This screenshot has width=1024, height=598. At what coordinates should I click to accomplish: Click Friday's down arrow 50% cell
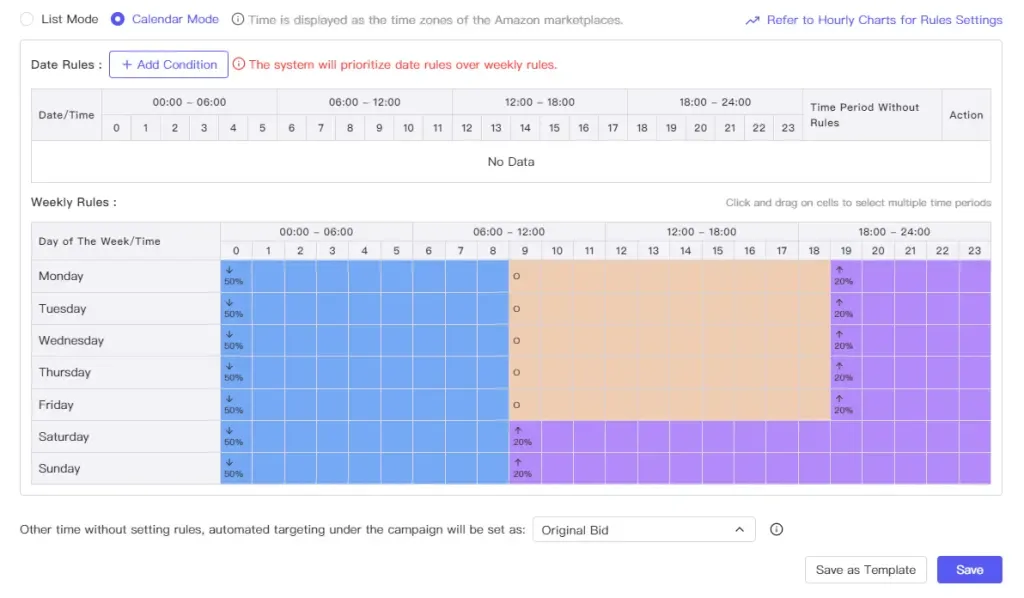(x=236, y=405)
